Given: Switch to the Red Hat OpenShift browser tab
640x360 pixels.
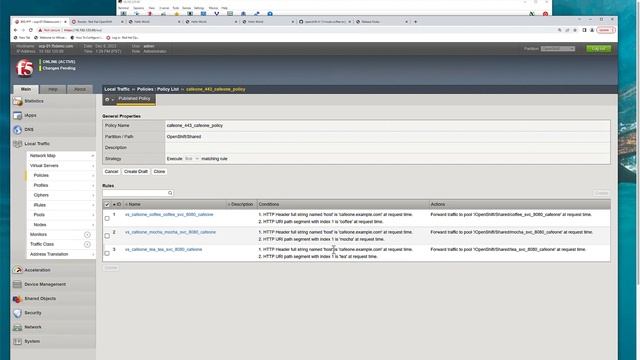Looking at the screenshot, I should [97, 22].
